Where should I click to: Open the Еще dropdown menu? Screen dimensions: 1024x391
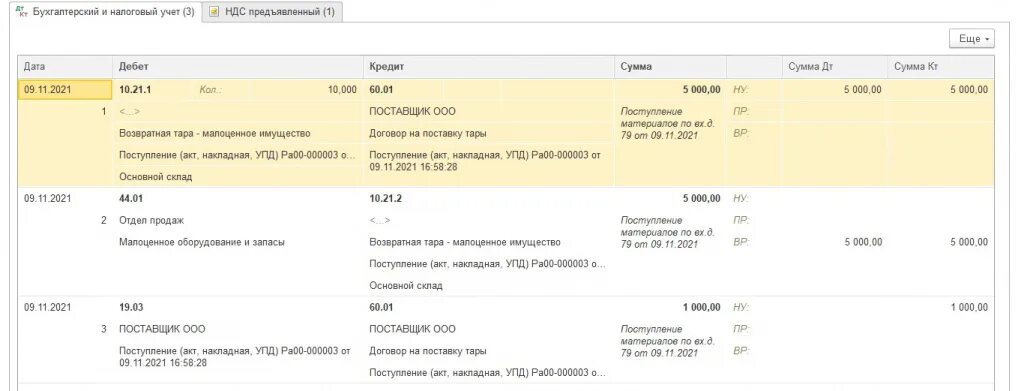(972, 39)
